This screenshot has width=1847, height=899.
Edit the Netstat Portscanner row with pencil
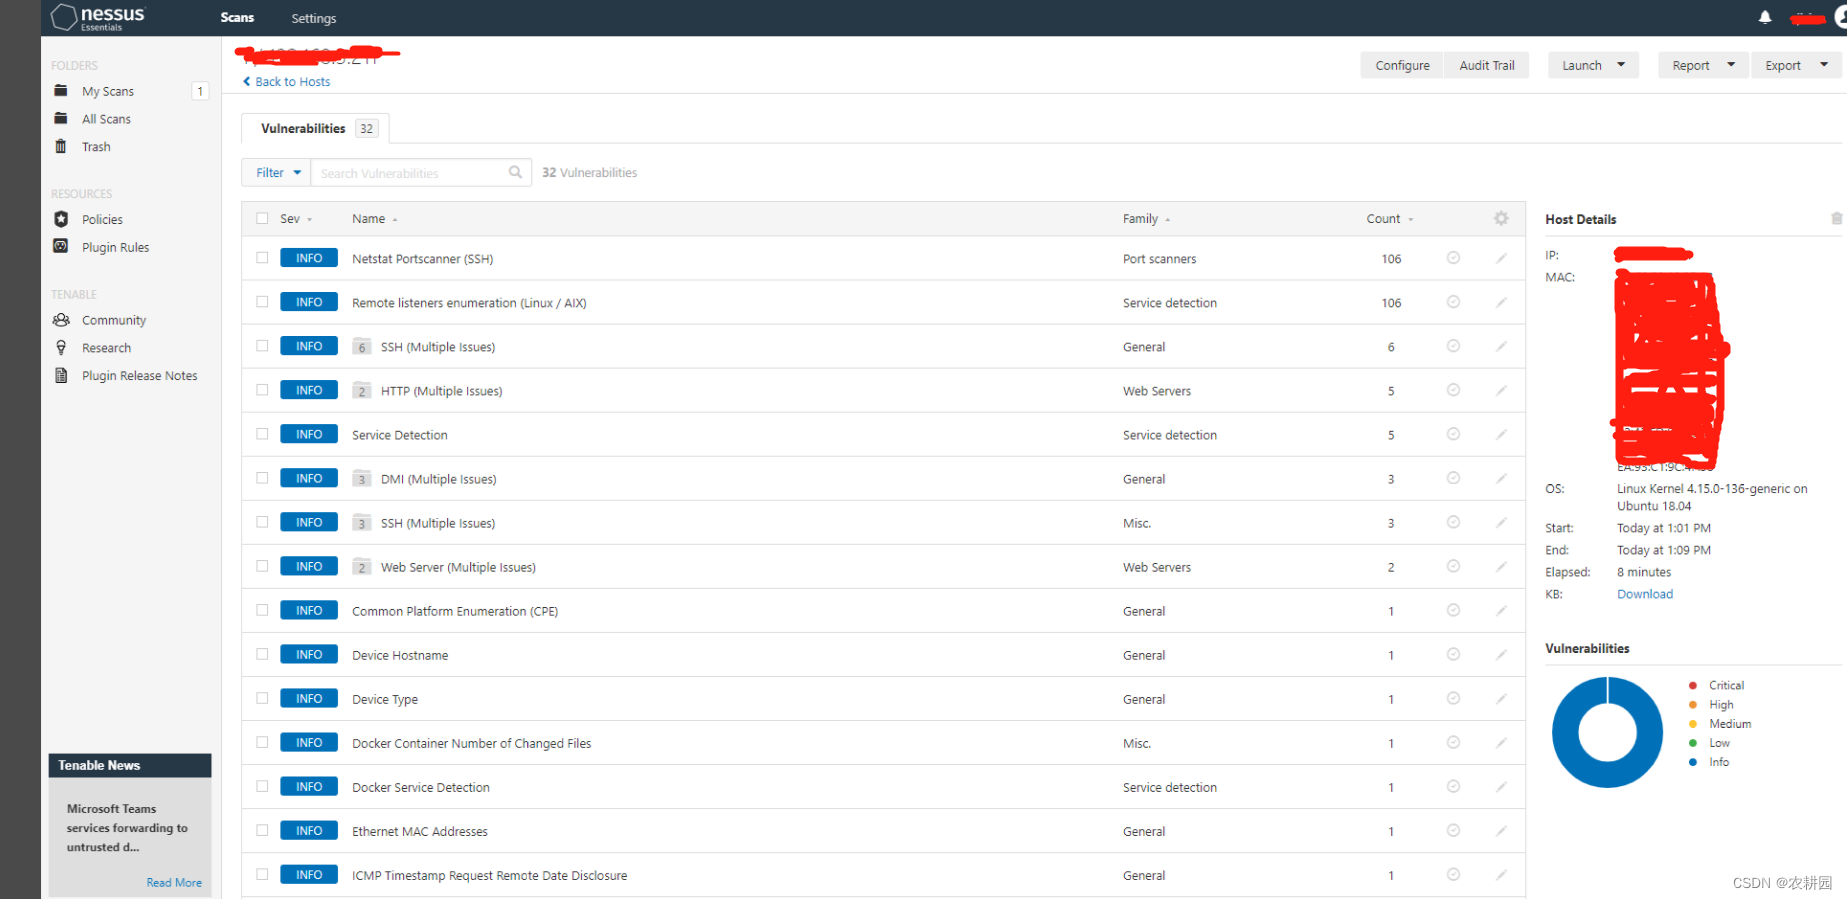1501,258
